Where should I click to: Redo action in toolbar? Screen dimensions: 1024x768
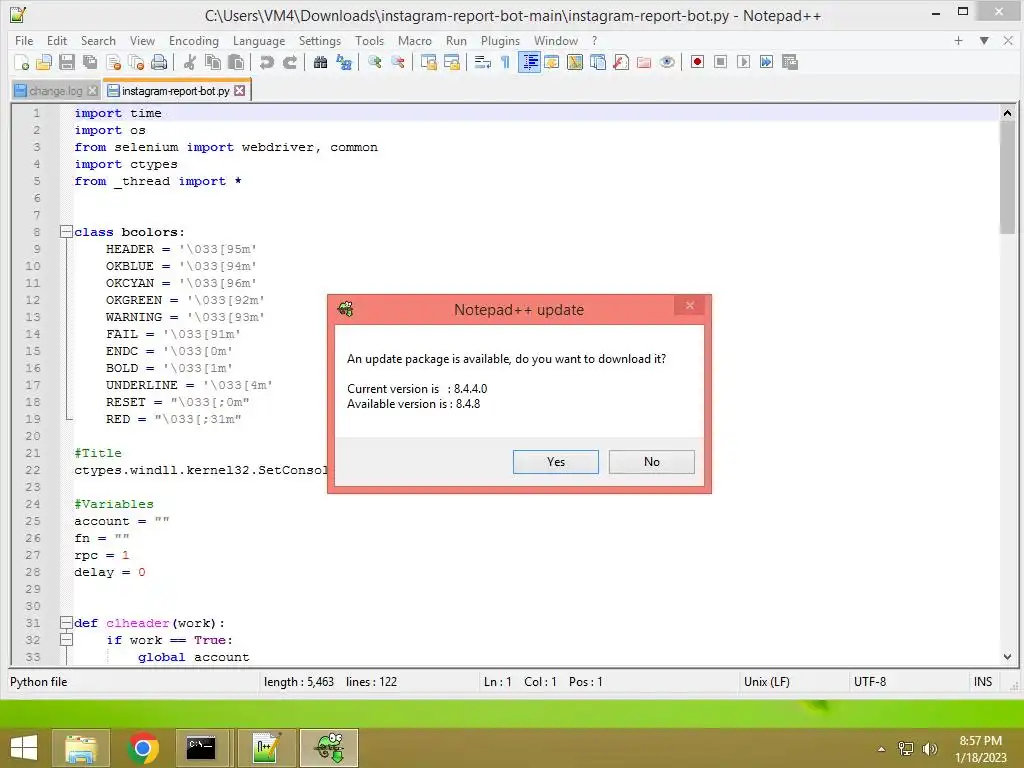click(290, 62)
